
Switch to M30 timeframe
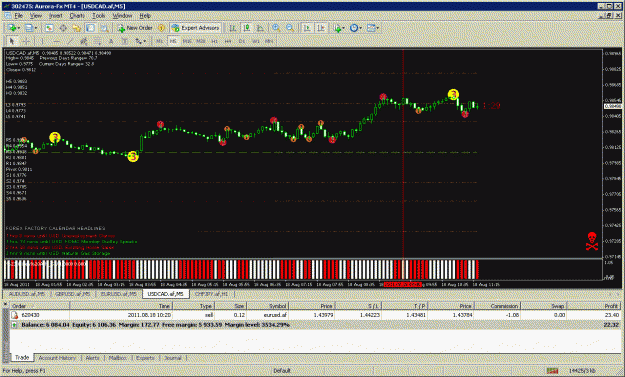pos(200,41)
